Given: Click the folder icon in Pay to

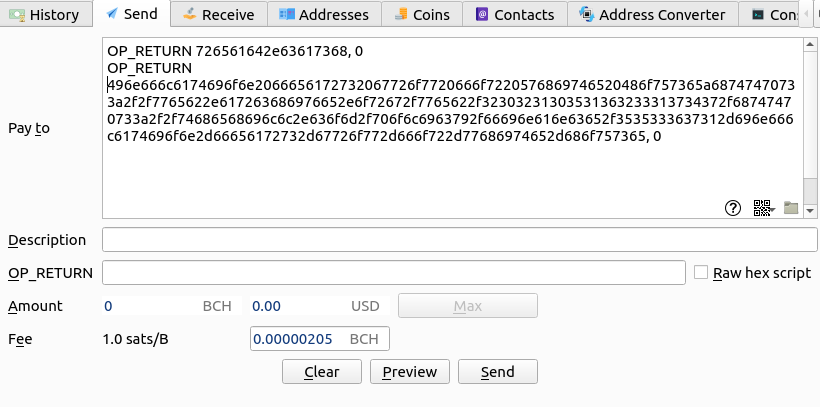Looking at the screenshot, I should (x=791, y=208).
